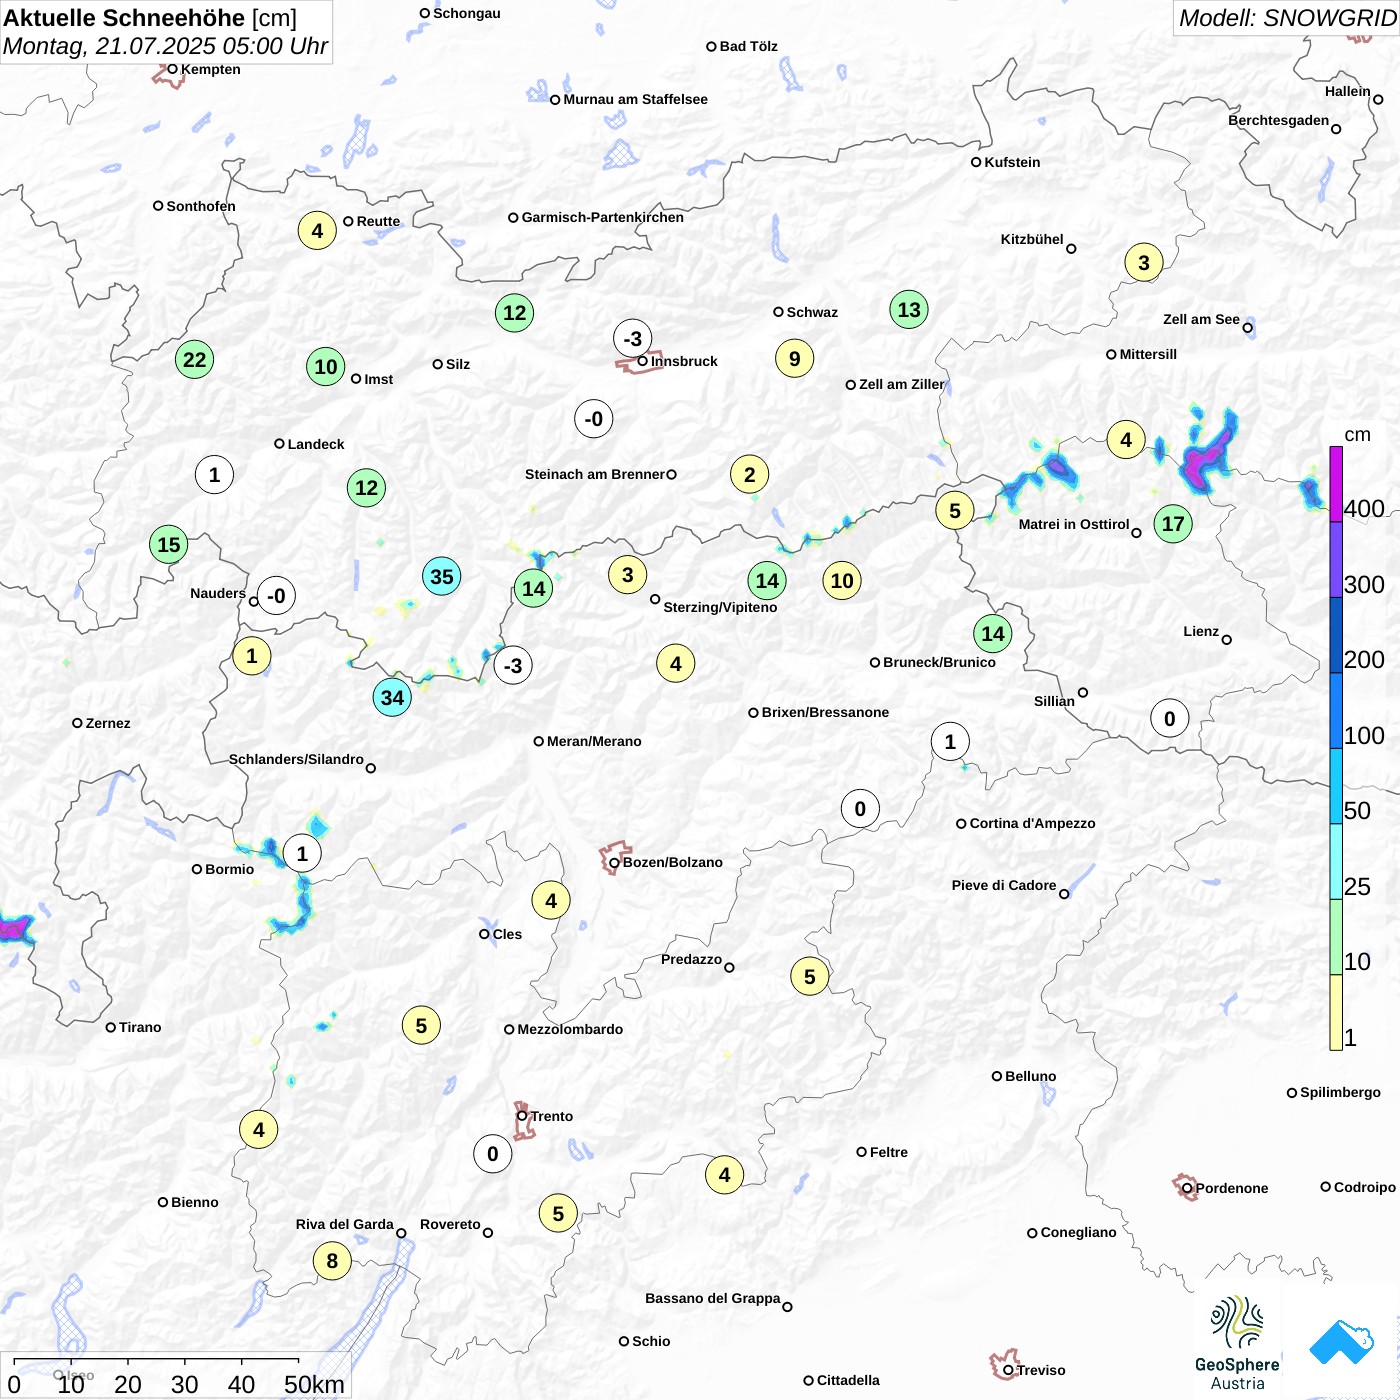Click the cyan 34 snow depth marker
1400x1400 pixels.
(392, 697)
